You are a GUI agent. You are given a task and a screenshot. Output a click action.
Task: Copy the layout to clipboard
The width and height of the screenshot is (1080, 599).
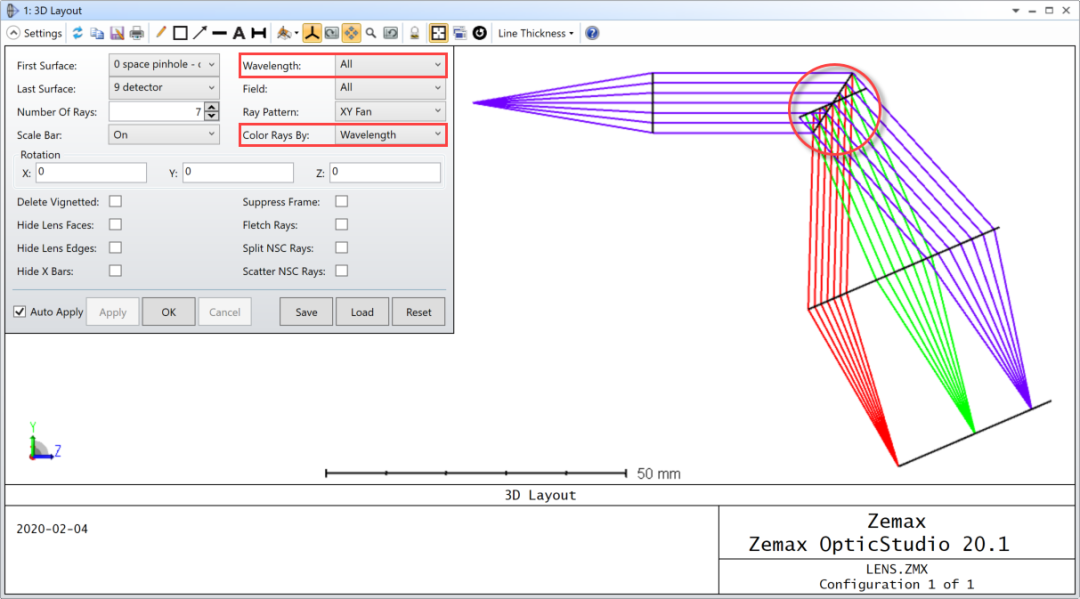tap(97, 32)
